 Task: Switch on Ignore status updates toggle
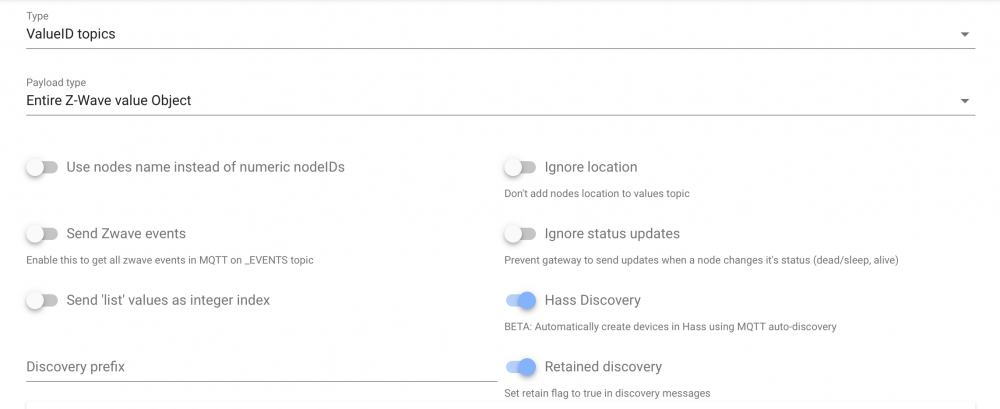pyautogui.click(x=520, y=234)
